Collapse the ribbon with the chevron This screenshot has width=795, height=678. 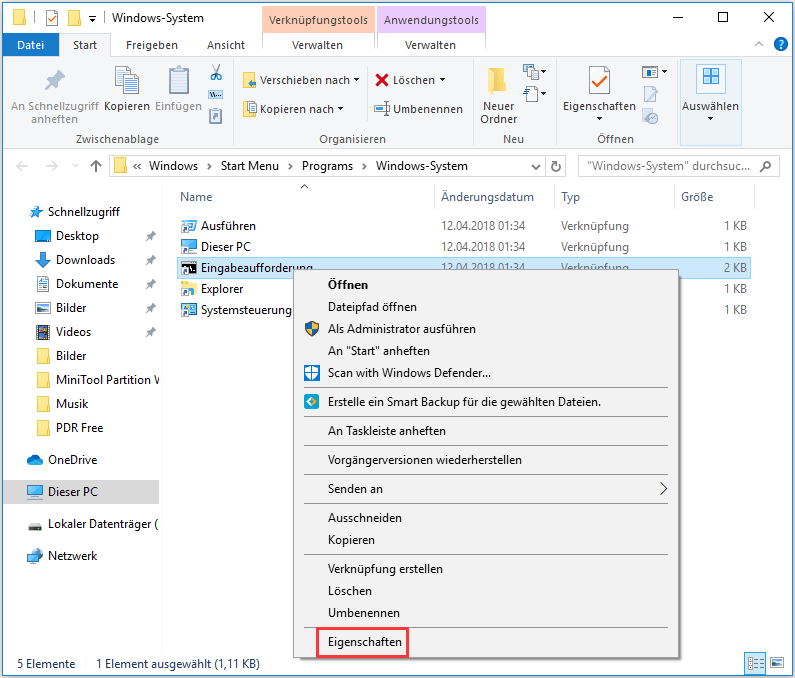(x=759, y=44)
